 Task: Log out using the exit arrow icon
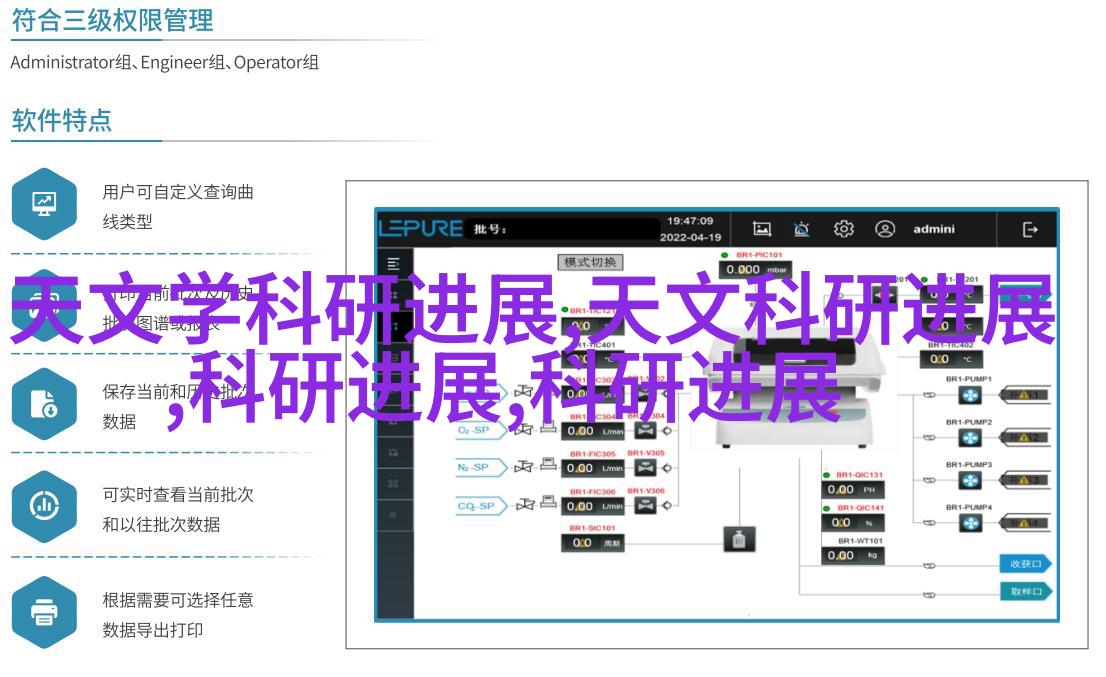pyautogui.click(x=1030, y=230)
